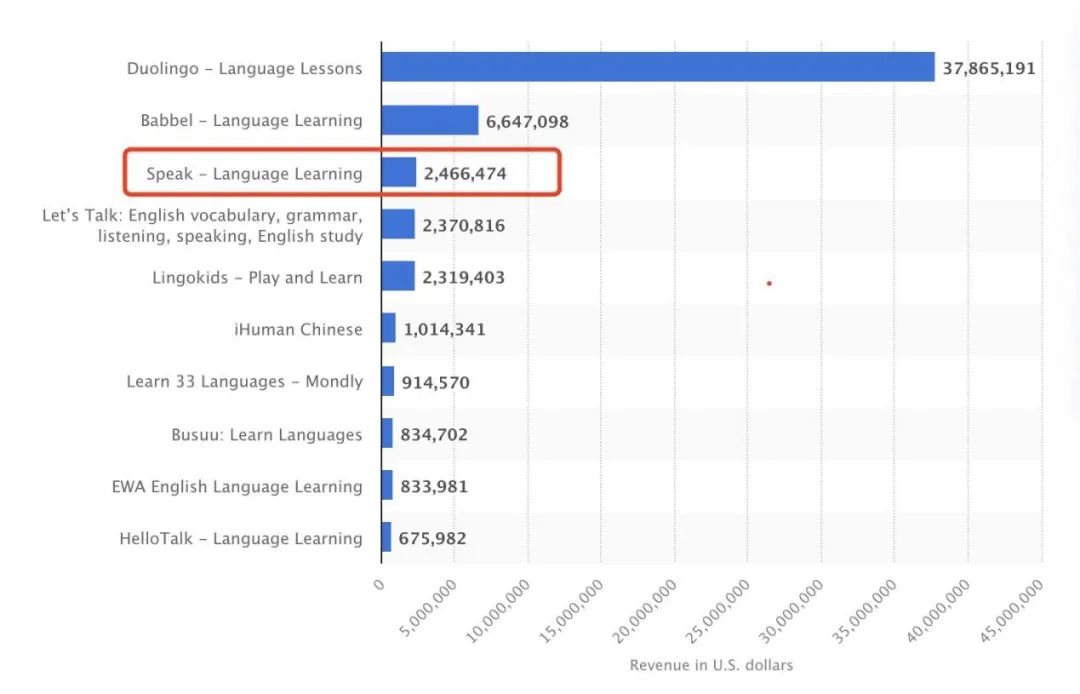The height and width of the screenshot is (694, 1080).
Task: Click the small red dot on chart
Action: (769, 284)
